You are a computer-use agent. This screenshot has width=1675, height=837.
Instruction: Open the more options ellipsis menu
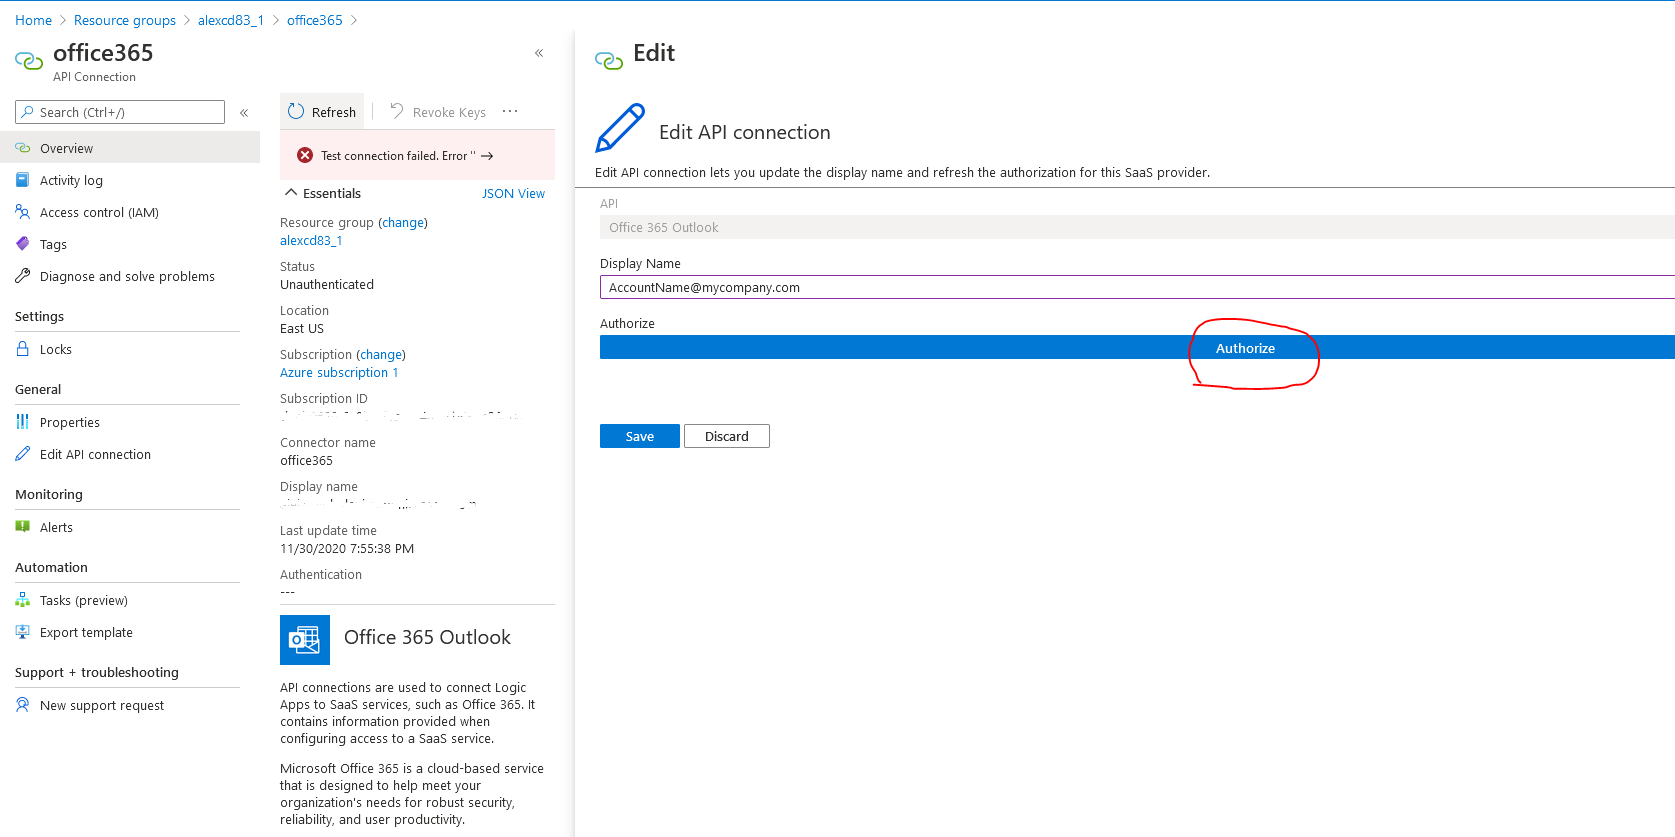[x=510, y=111]
